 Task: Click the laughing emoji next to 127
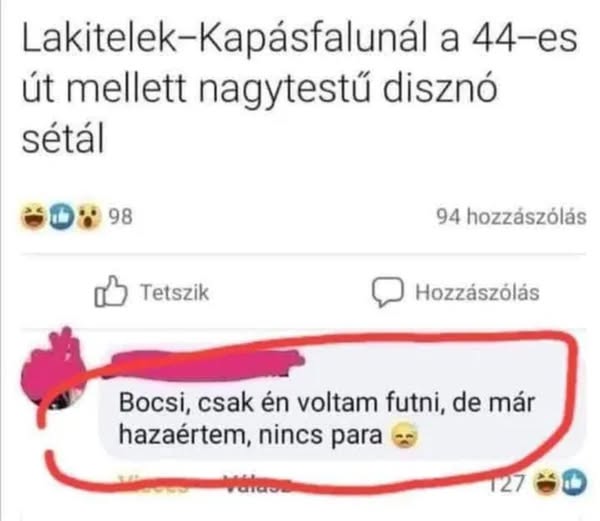[546, 483]
